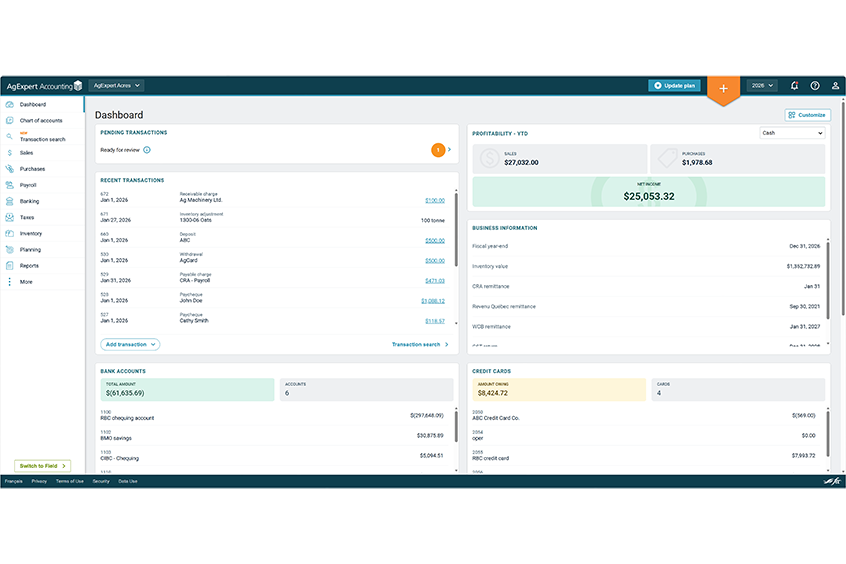Click the Update plan button

tap(674, 85)
